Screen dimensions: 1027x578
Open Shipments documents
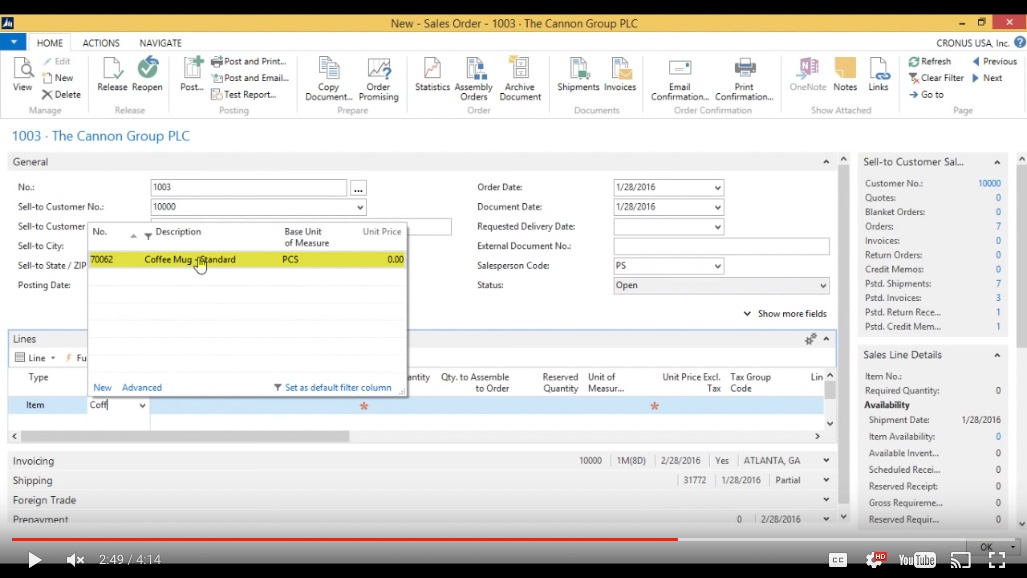pos(578,75)
